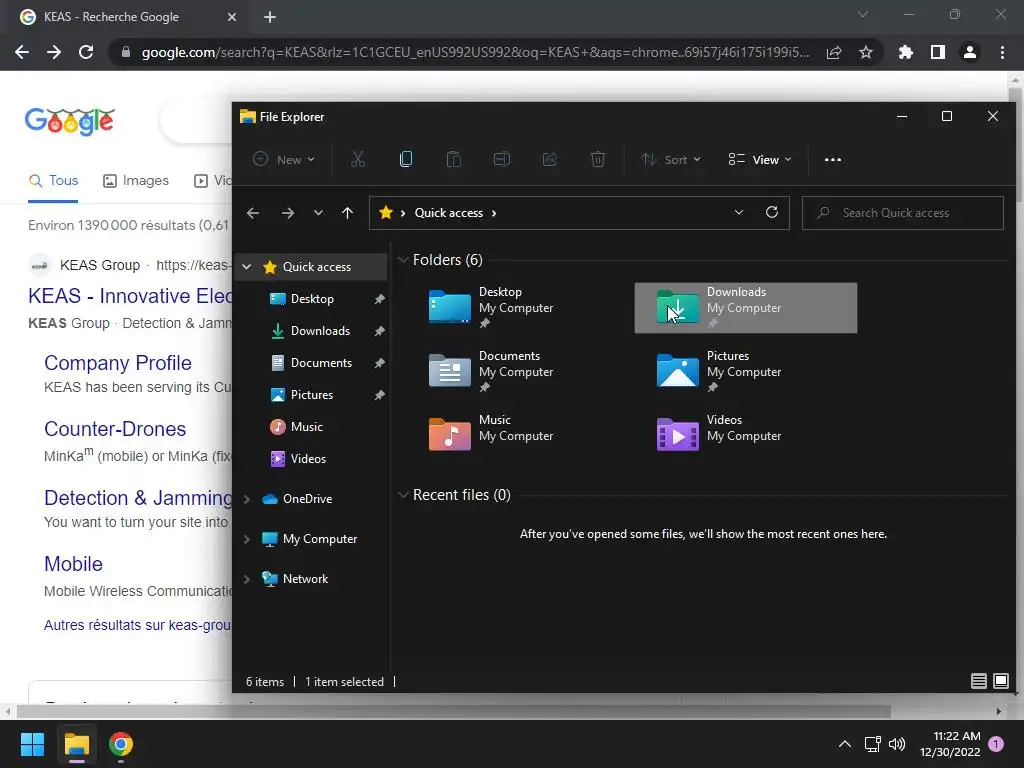Click the Cut scissors icon in File Explorer

pos(358,159)
